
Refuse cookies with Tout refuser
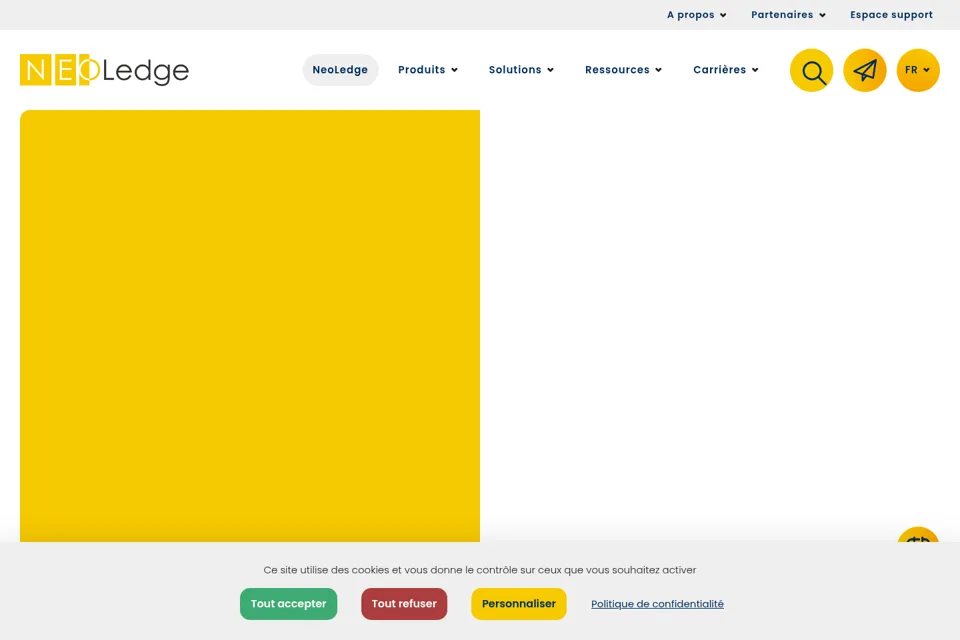click(404, 604)
